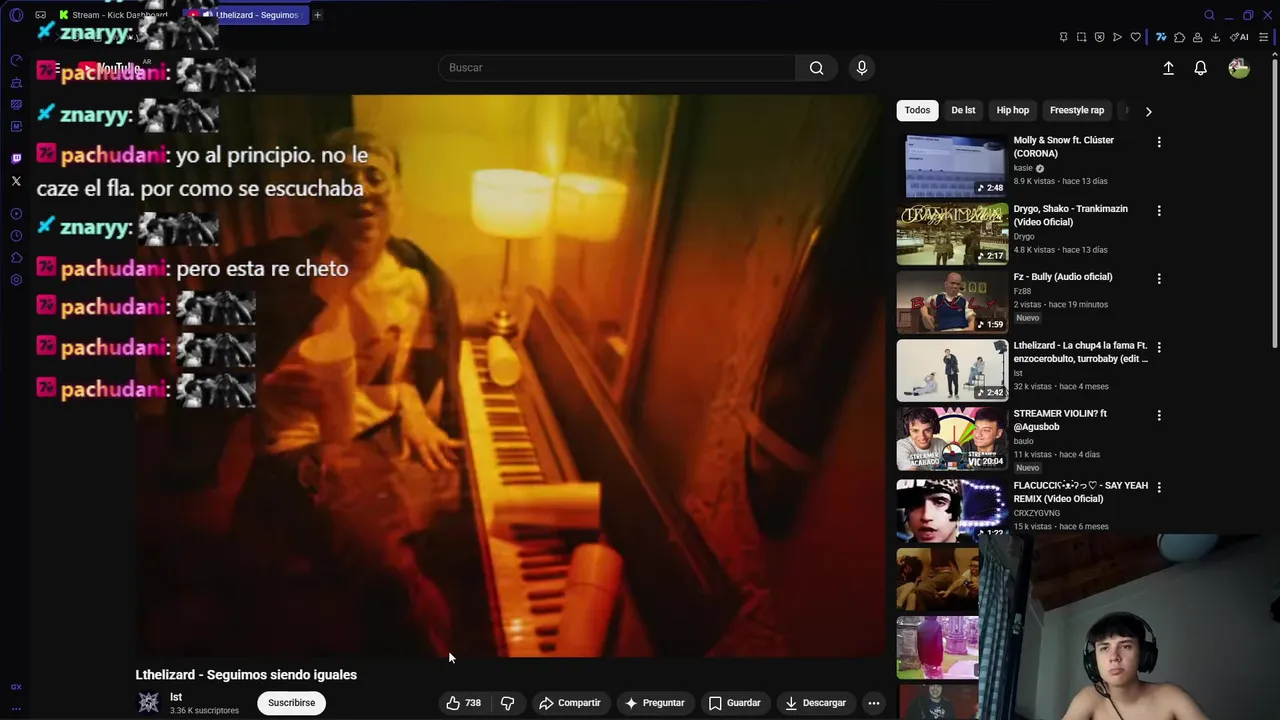Select the Hip hop filter chip

[x=1012, y=110]
